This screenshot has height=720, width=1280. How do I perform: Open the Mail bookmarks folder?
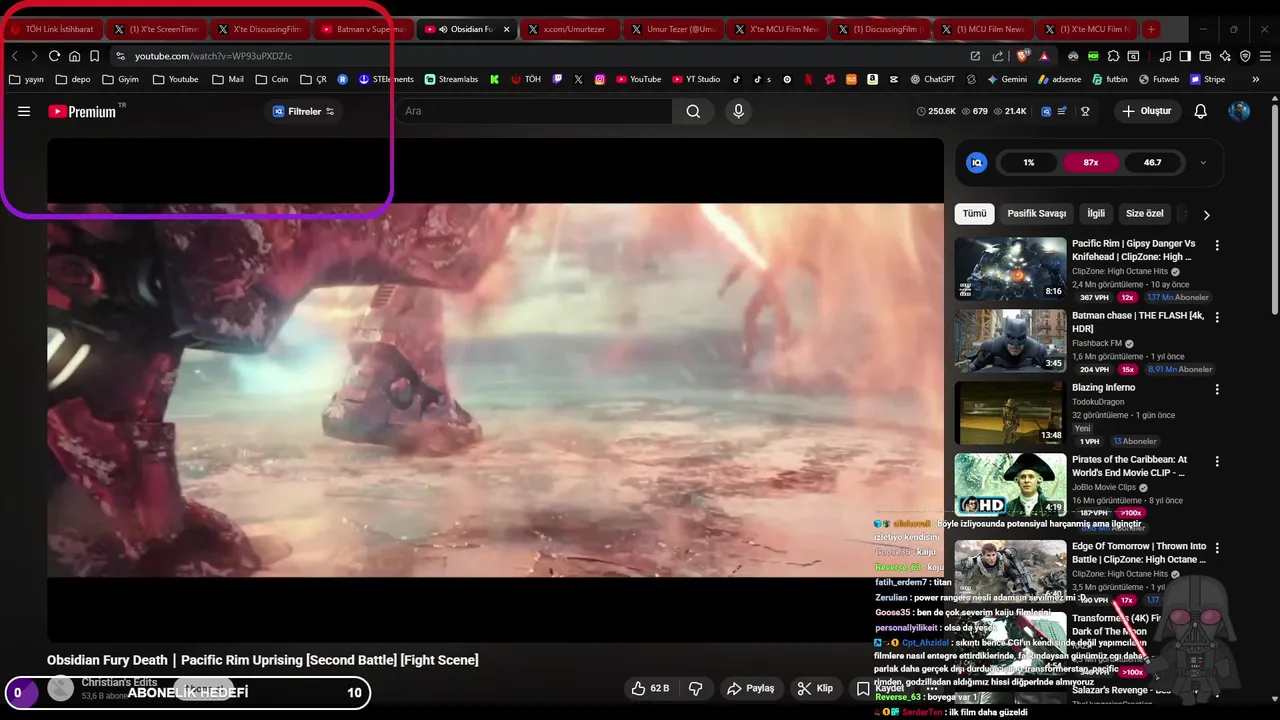228,79
